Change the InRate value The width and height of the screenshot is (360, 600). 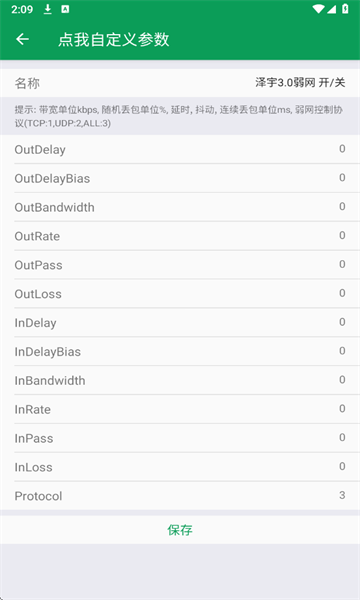click(342, 408)
